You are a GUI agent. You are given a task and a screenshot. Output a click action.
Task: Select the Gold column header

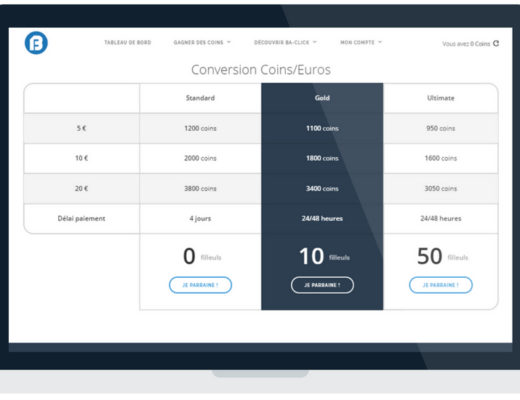coord(322,98)
